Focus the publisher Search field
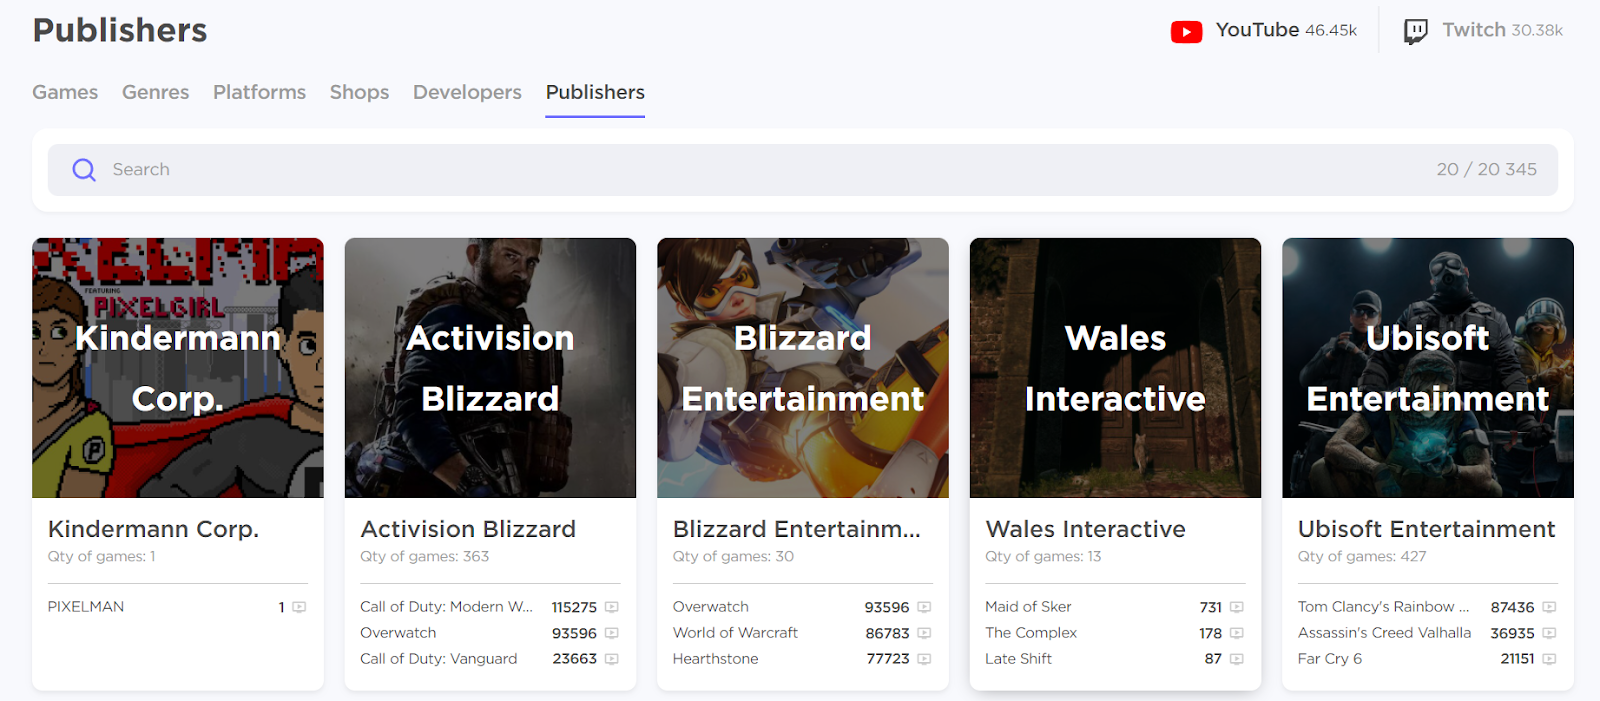Screen dimensions: 1600x701 [x=802, y=170]
